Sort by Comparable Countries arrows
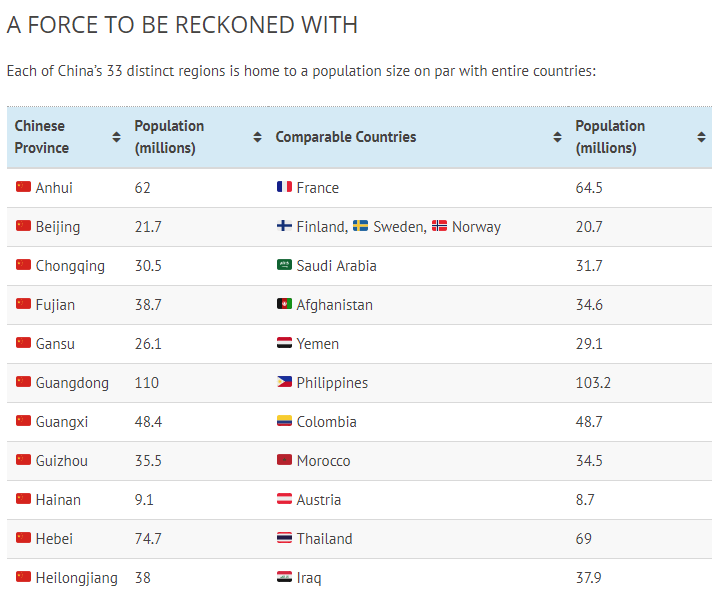The height and width of the screenshot is (598, 717). tap(557, 137)
